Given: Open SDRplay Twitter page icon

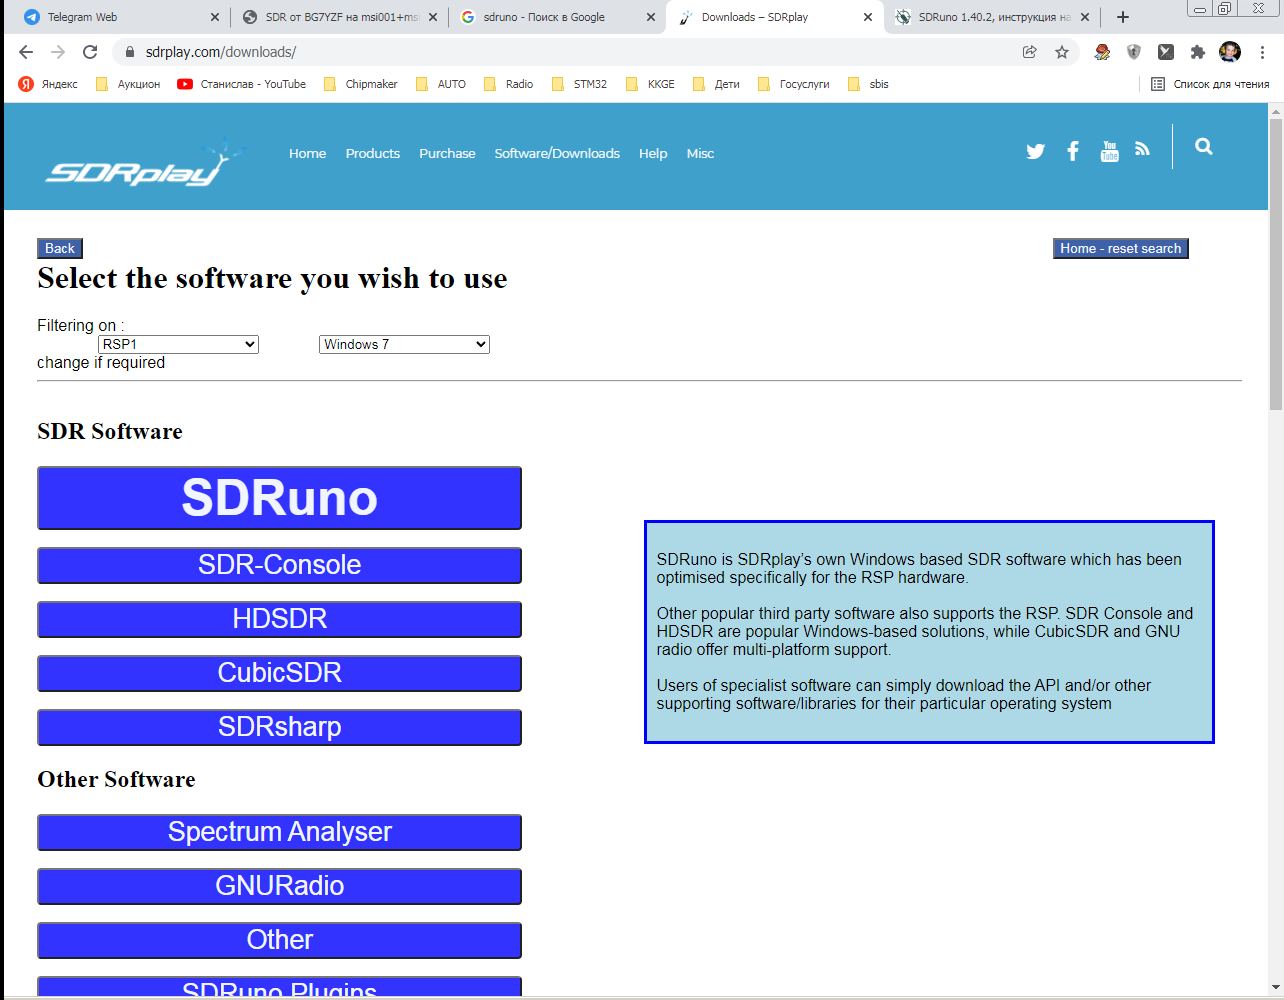Looking at the screenshot, I should (1035, 151).
